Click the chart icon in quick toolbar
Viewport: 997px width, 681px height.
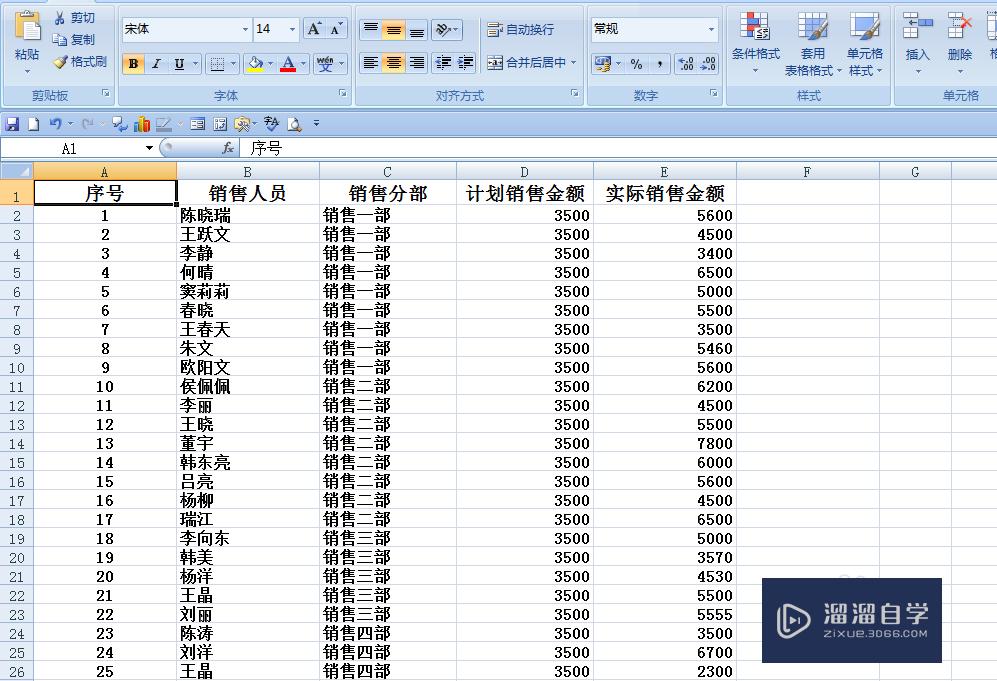[142, 124]
